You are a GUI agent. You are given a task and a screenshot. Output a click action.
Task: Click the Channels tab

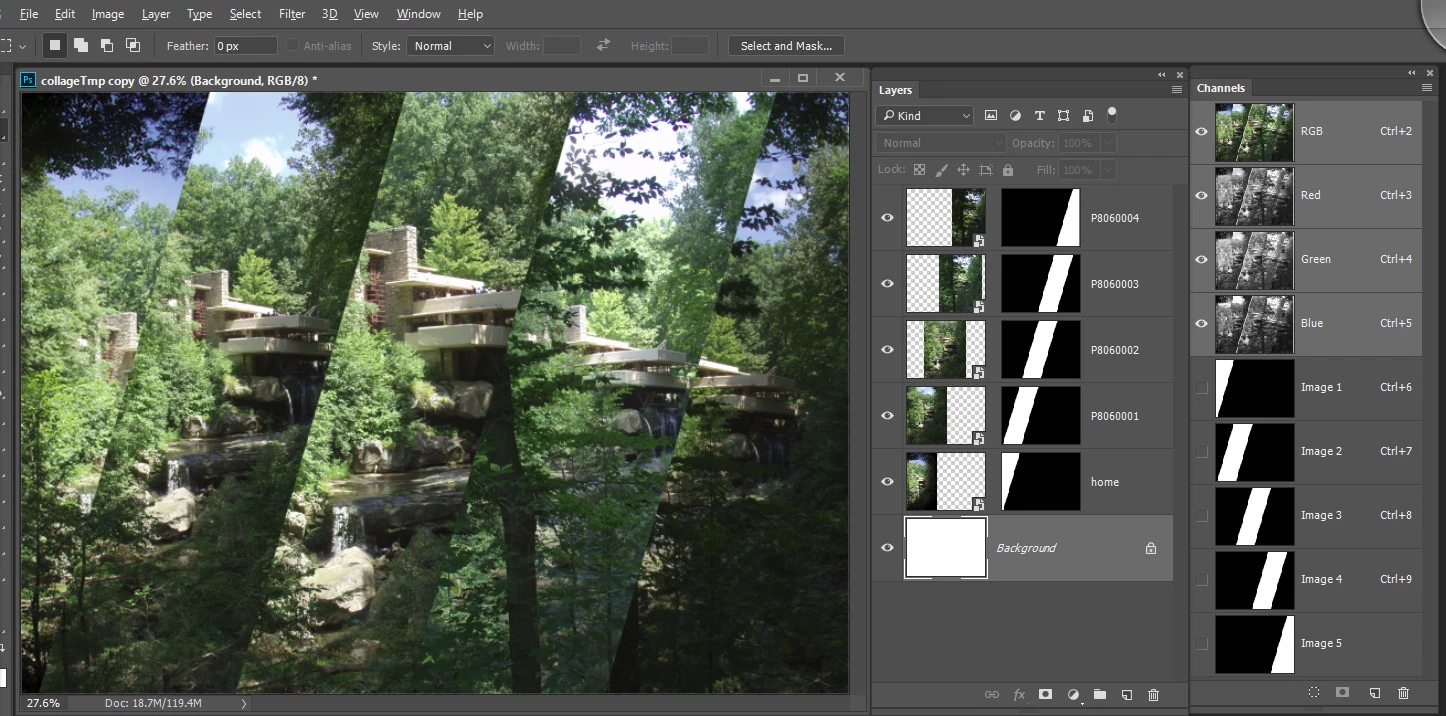pyautogui.click(x=1221, y=88)
